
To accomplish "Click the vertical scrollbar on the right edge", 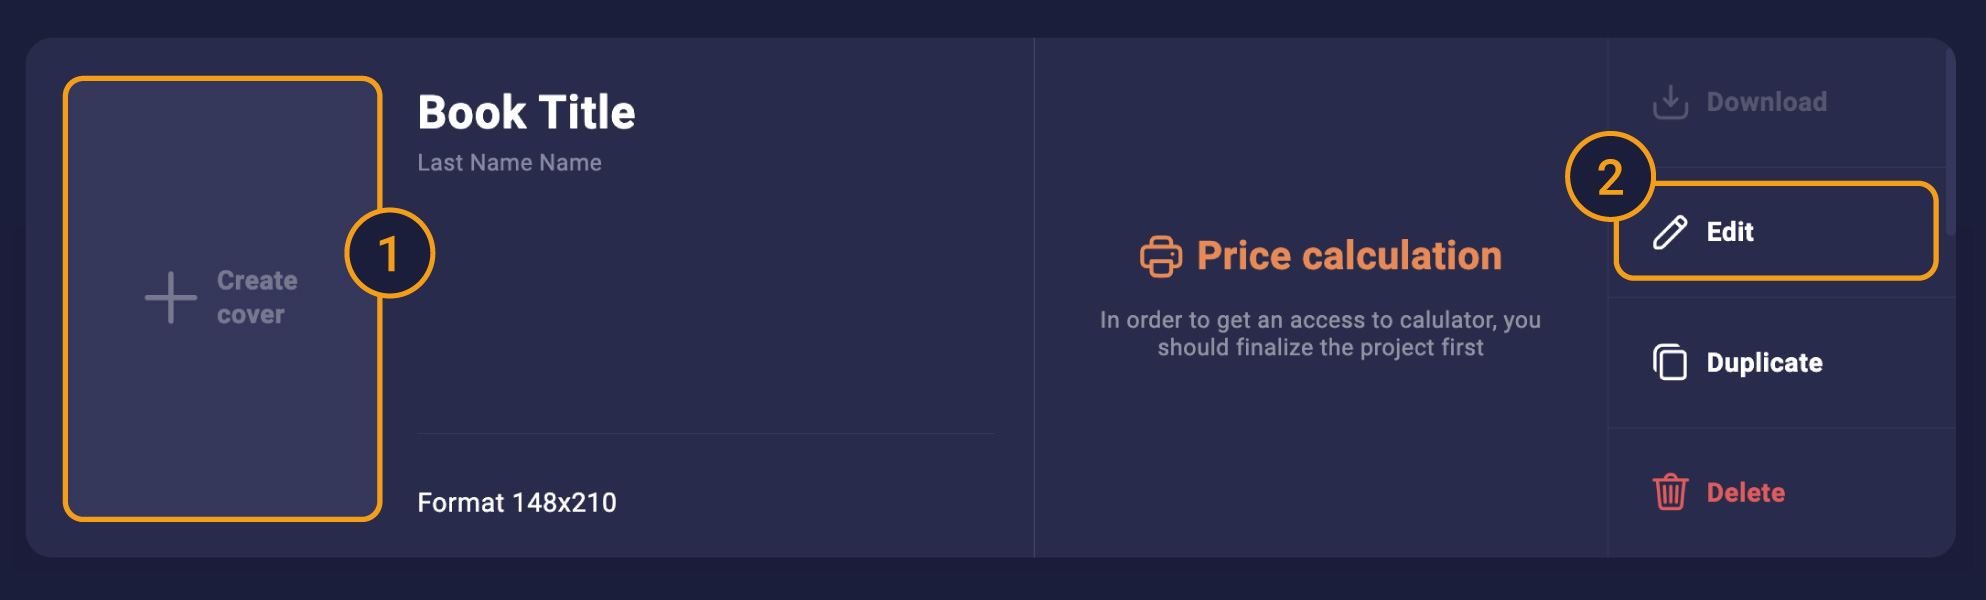I will coord(1949,140).
